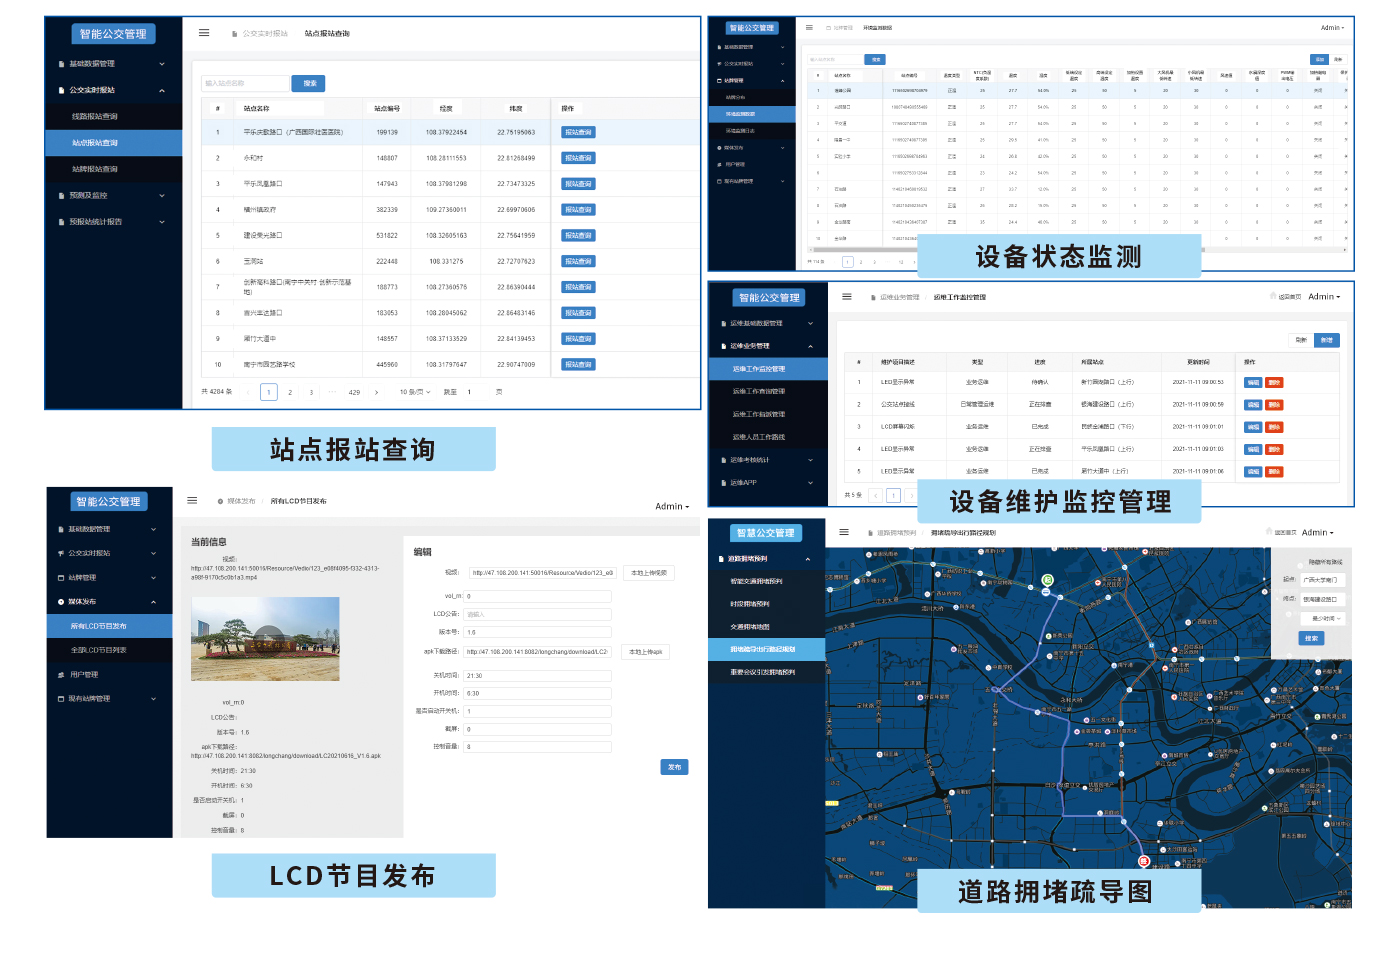This screenshot has height=955, width=1400.
Task: Click red 删除 button for row 1 LED显示异常
Action: 1274,382
